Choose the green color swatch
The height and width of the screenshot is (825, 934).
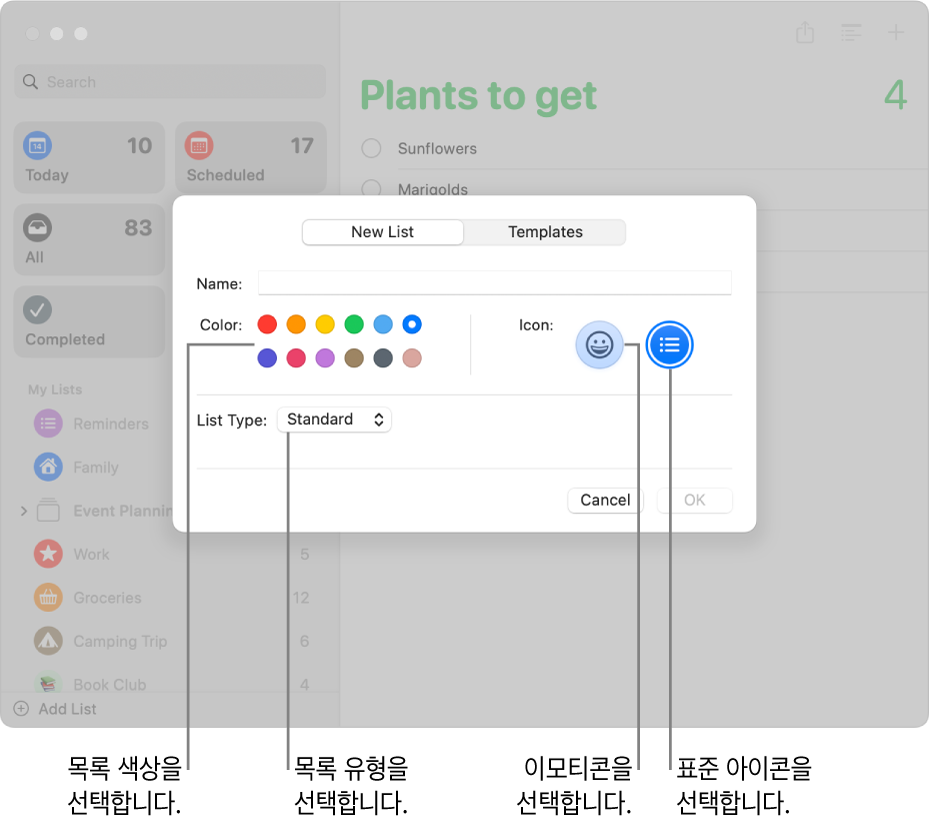coord(354,324)
